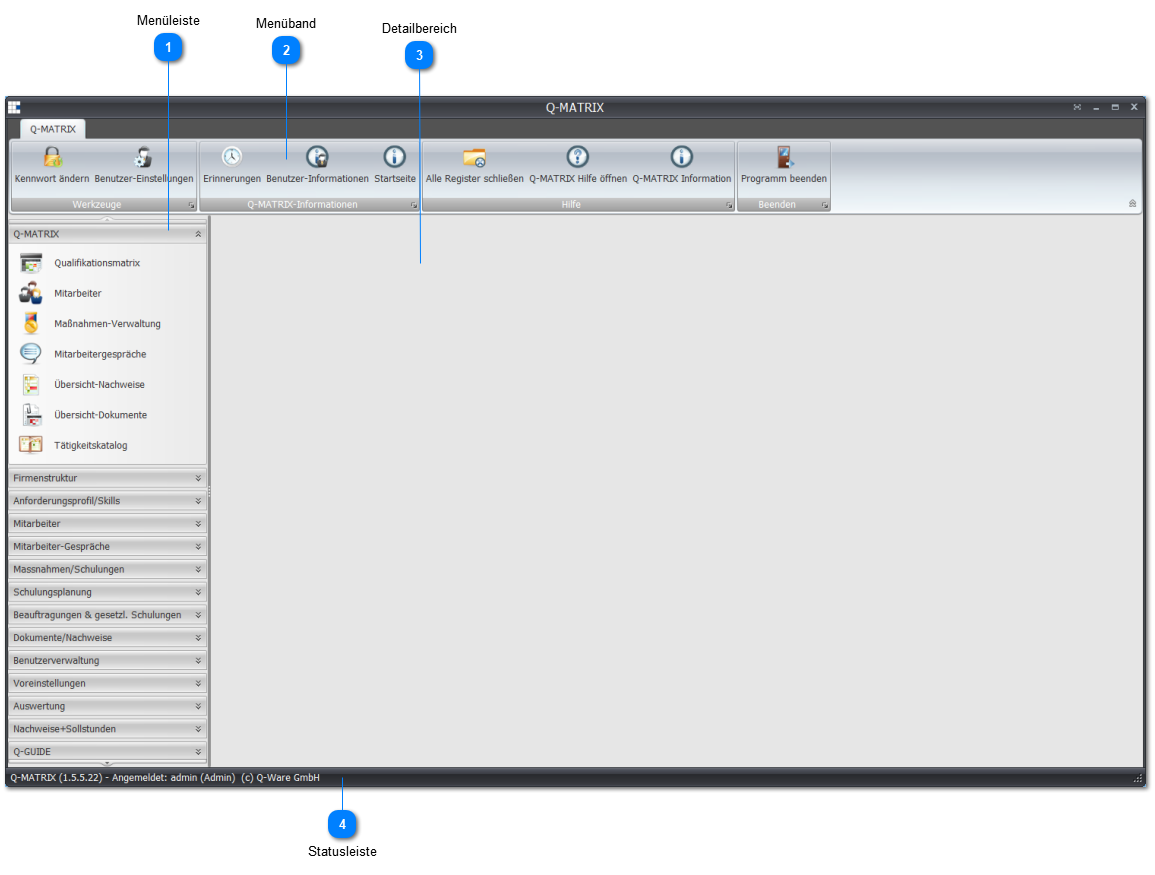Click the Programm beenden label
The image size is (1155, 875).
click(x=784, y=179)
